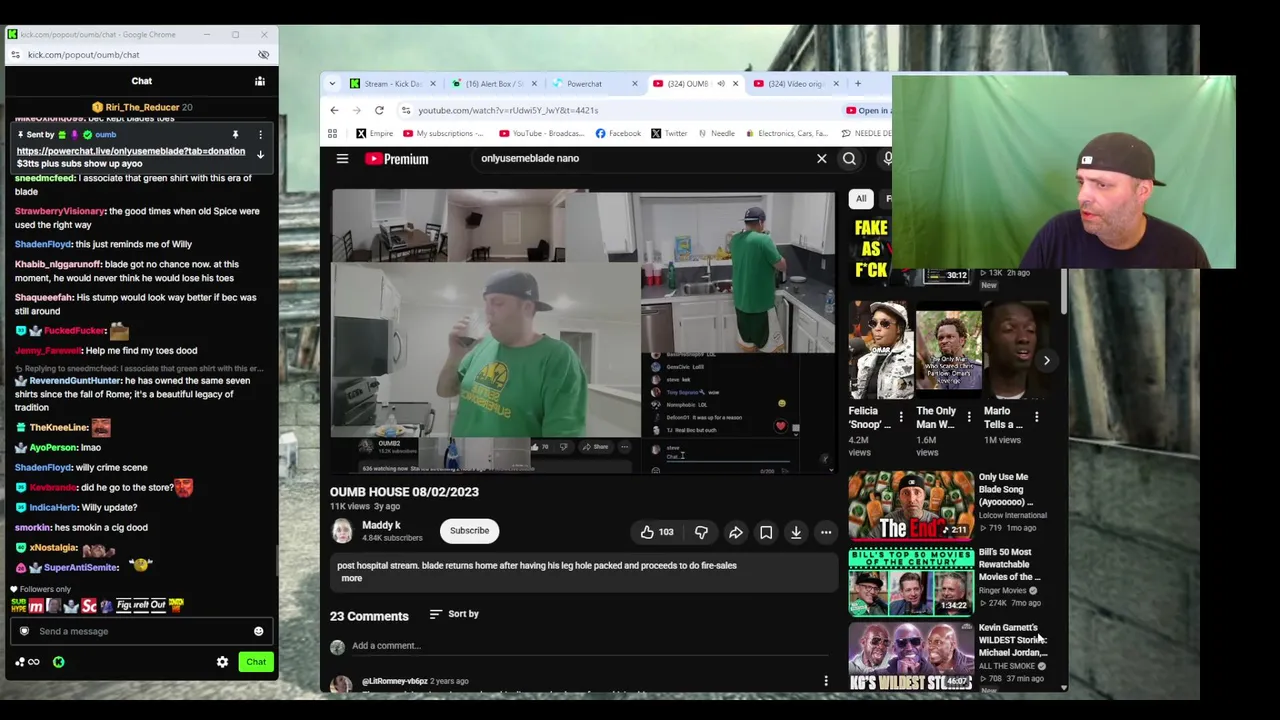Click the green Kick logo below the message box
1280x720 pixels.
click(59, 662)
